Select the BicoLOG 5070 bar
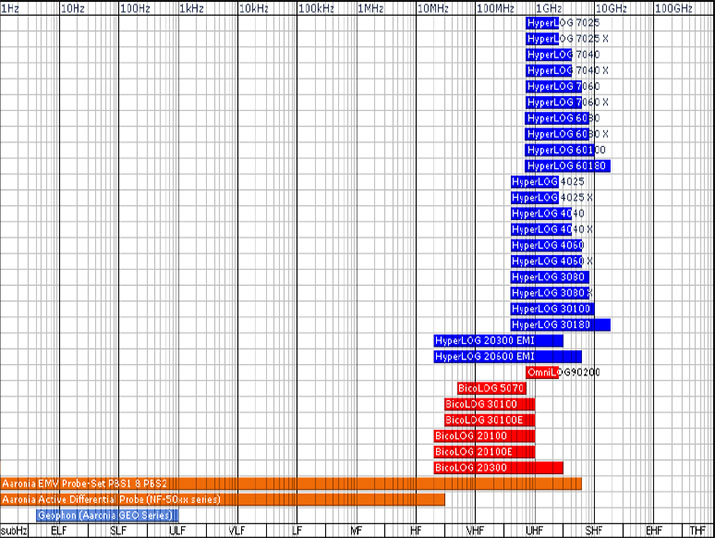715x538 pixels. point(490,388)
